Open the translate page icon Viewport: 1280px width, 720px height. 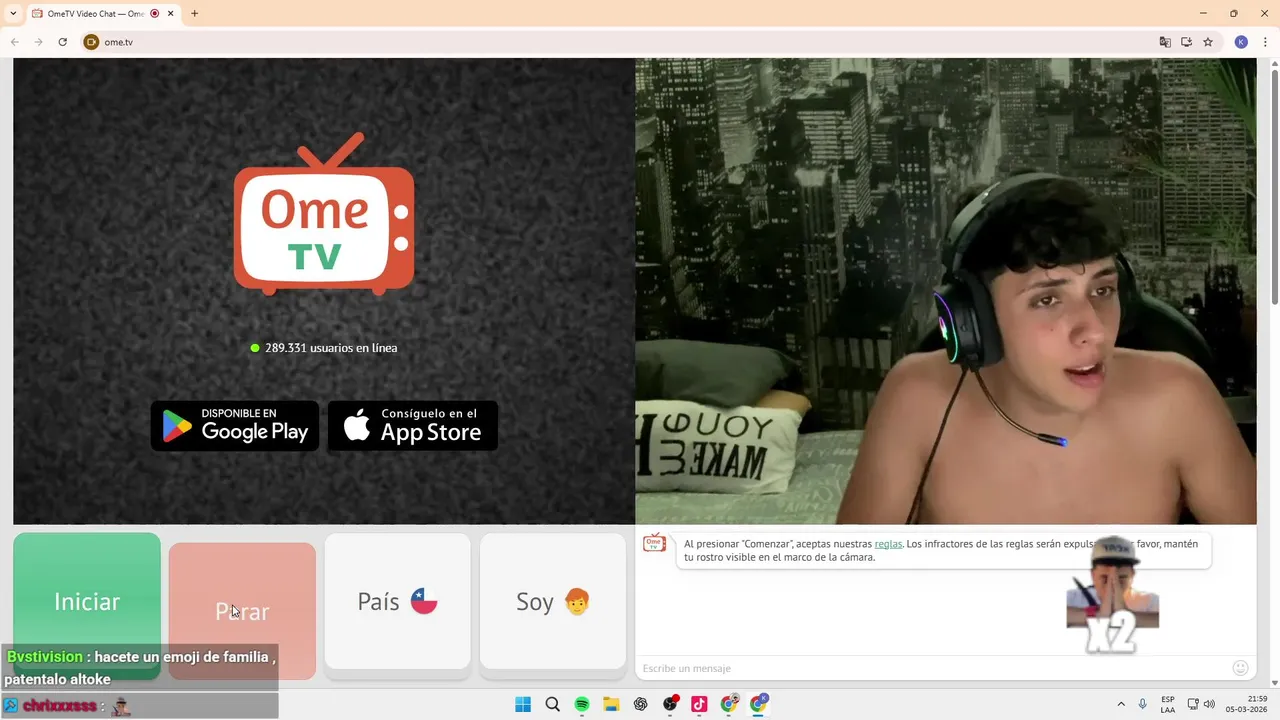[x=1165, y=42]
